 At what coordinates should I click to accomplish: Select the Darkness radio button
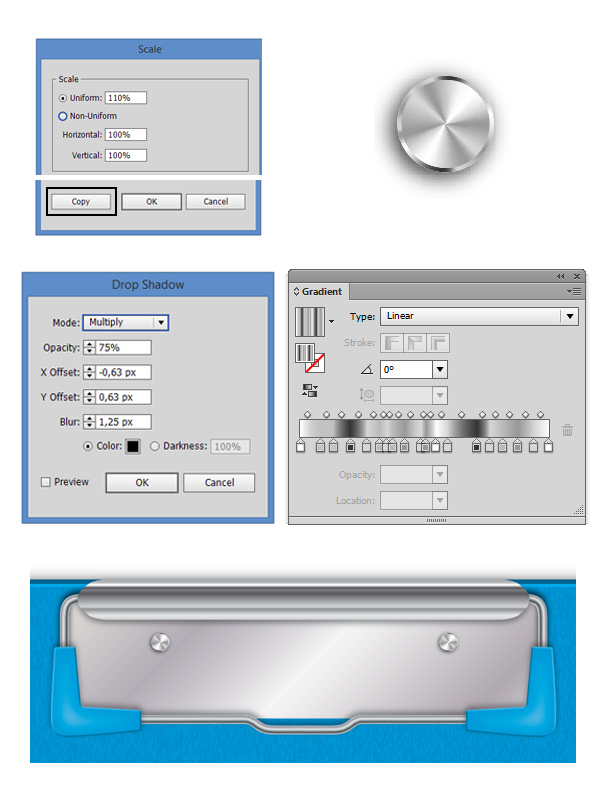point(154,446)
